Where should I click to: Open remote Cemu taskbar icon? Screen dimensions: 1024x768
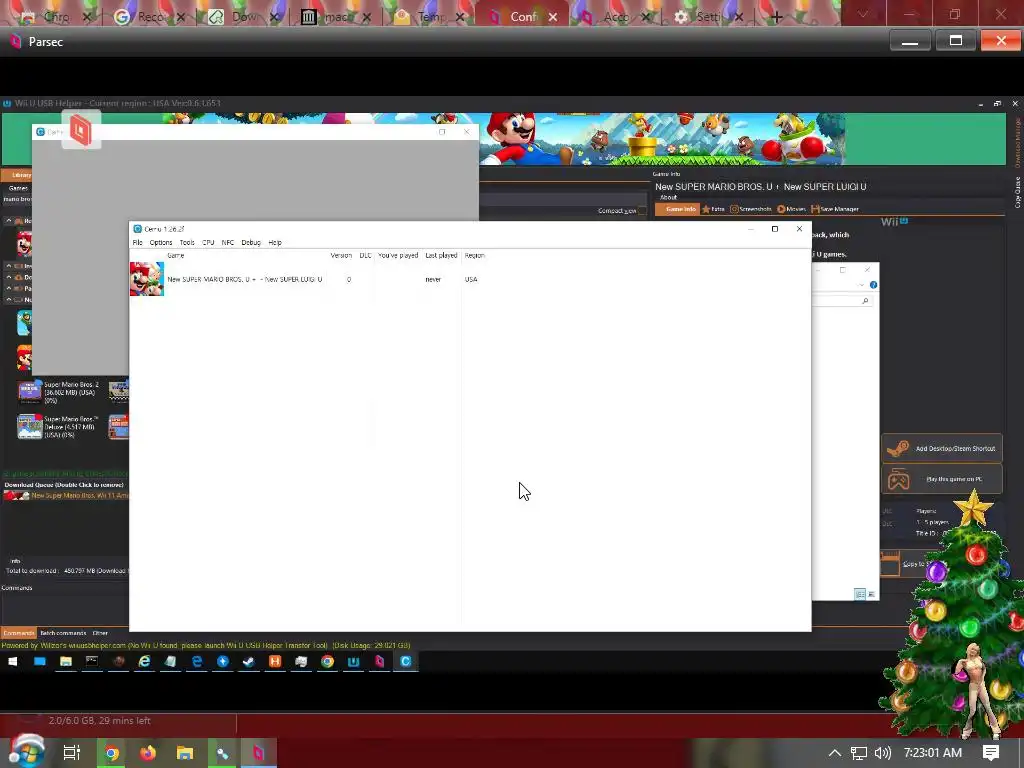[x=406, y=662]
